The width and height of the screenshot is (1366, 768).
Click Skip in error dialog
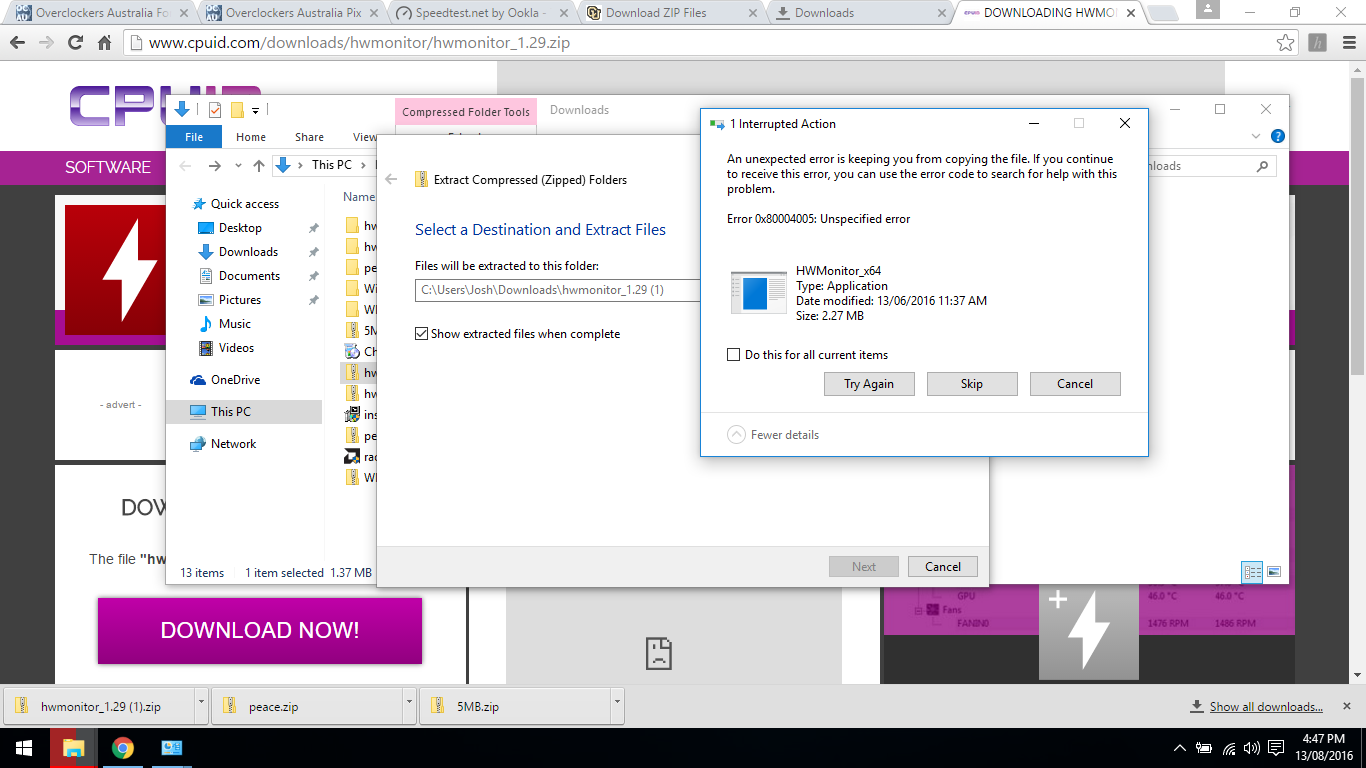pos(972,384)
